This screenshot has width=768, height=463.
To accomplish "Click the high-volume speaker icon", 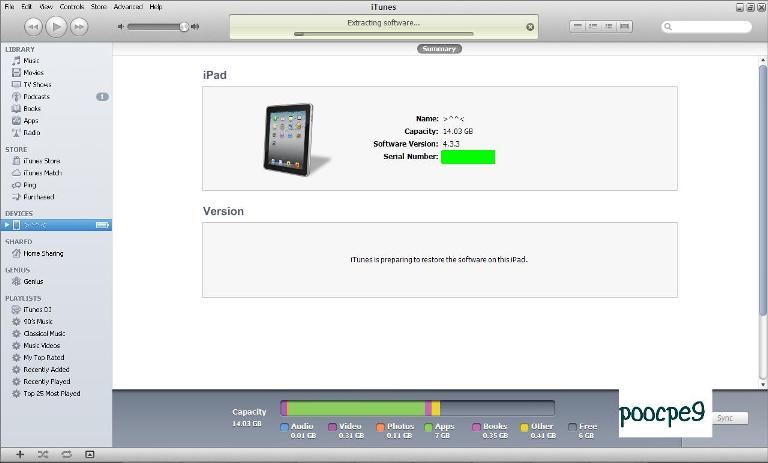I will [x=195, y=26].
